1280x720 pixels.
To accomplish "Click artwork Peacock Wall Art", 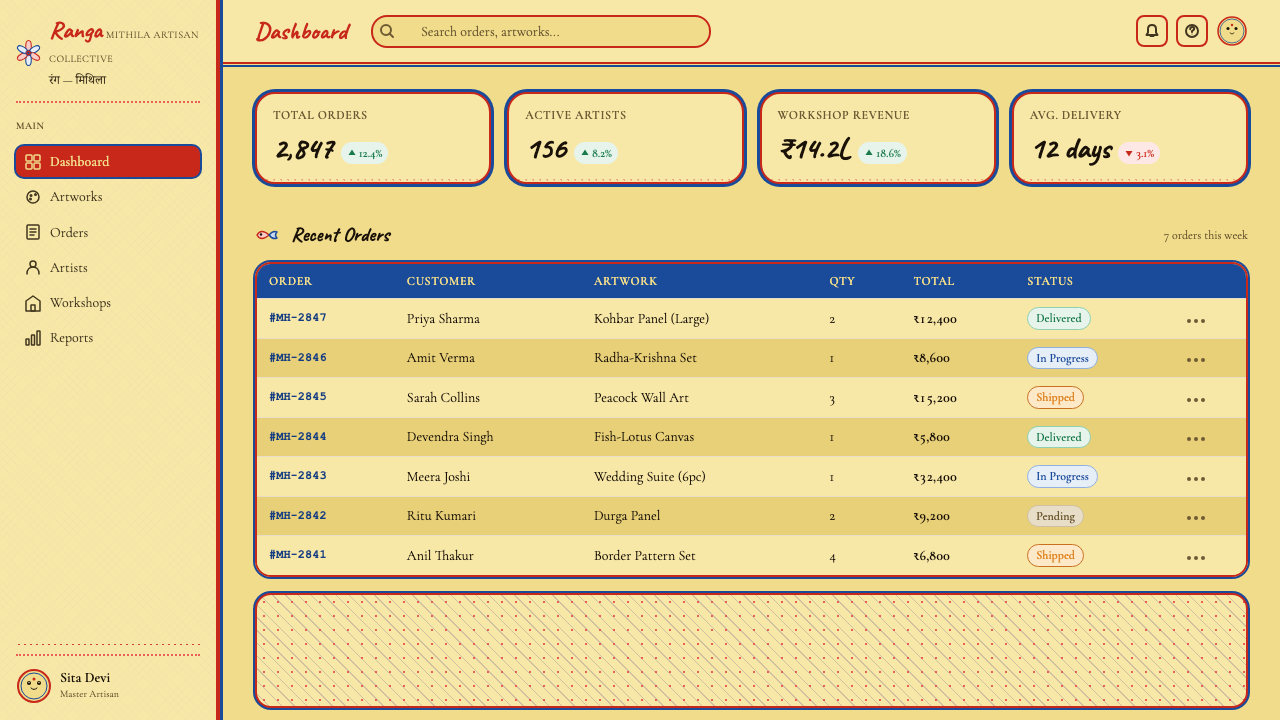I will [x=641, y=398].
